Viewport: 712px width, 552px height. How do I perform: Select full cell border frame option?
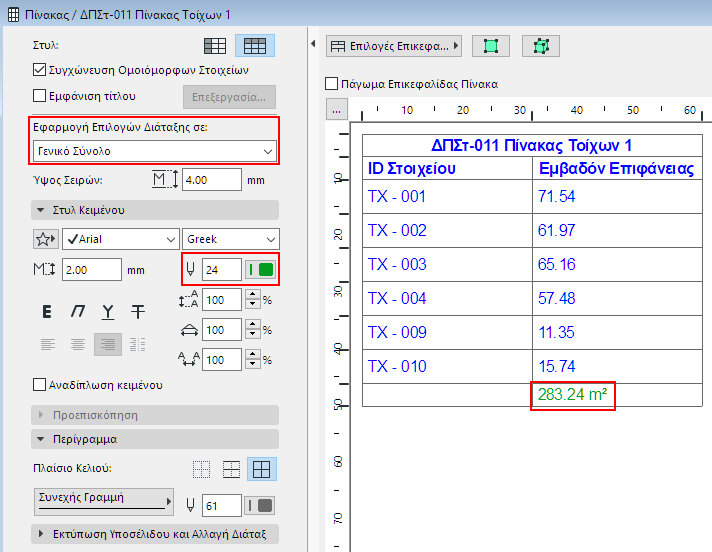262,469
